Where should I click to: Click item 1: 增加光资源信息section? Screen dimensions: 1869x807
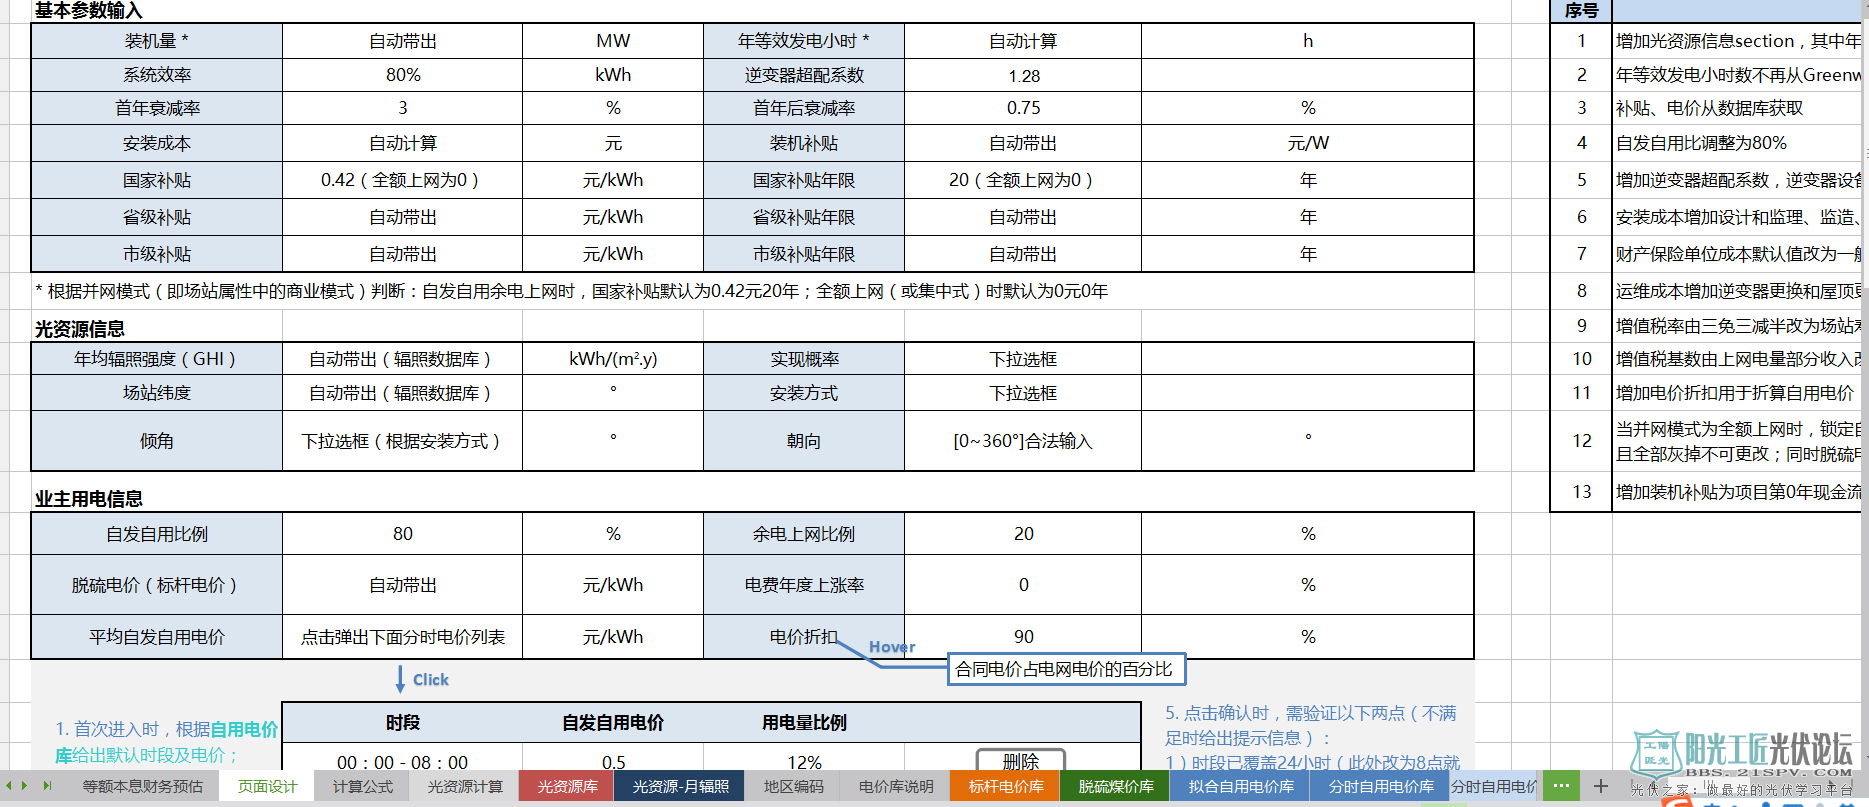click(x=1738, y=41)
